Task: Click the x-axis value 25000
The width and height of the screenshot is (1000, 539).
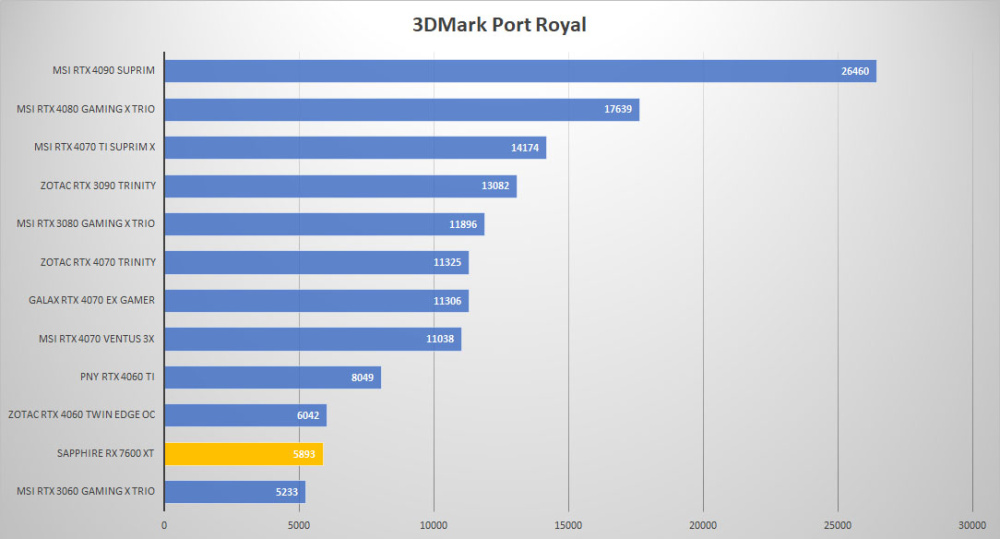Action: 837,525
